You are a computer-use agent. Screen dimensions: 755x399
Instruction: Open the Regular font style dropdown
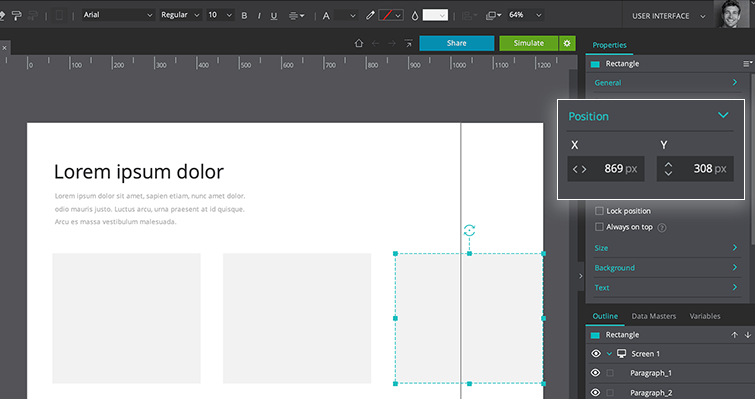tap(181, 15)
